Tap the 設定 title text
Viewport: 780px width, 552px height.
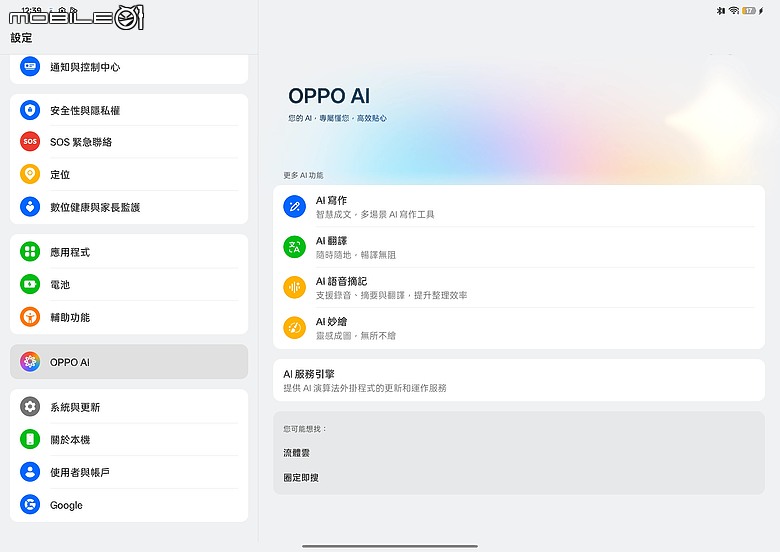point(21,38)
